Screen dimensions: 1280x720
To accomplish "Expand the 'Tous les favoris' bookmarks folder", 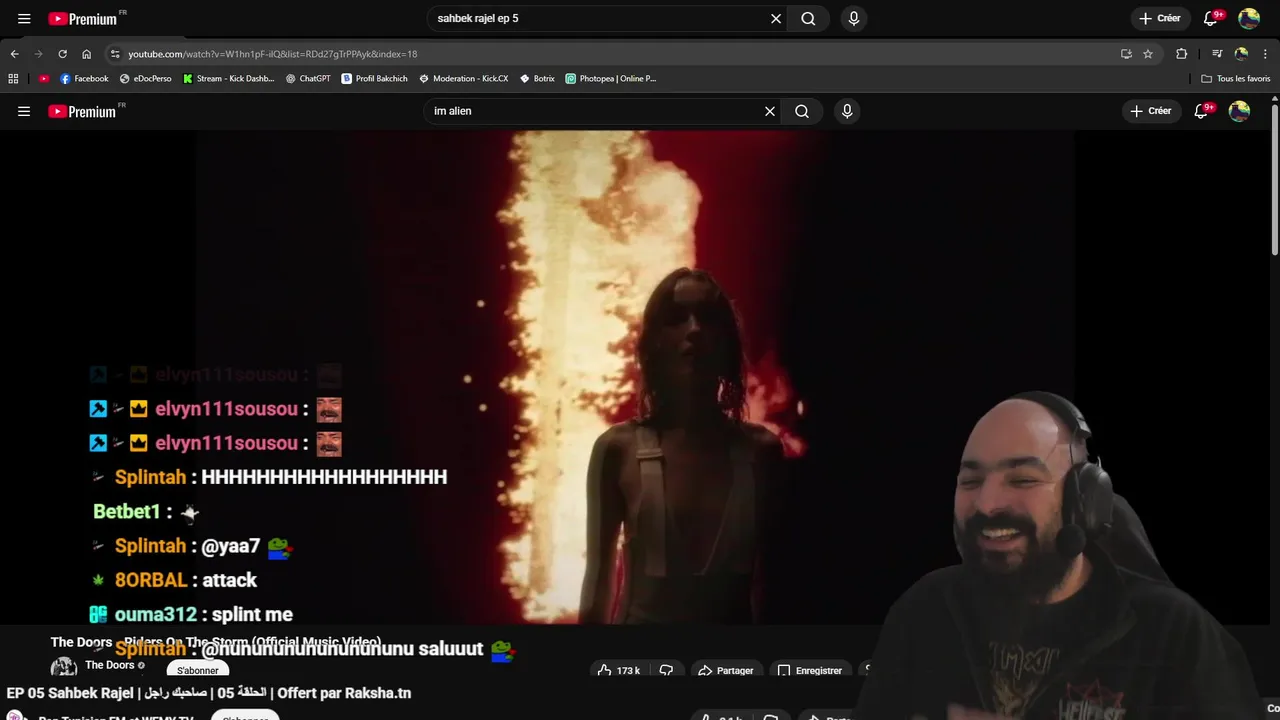I will pyautogui.click(x=1236, y=78).
